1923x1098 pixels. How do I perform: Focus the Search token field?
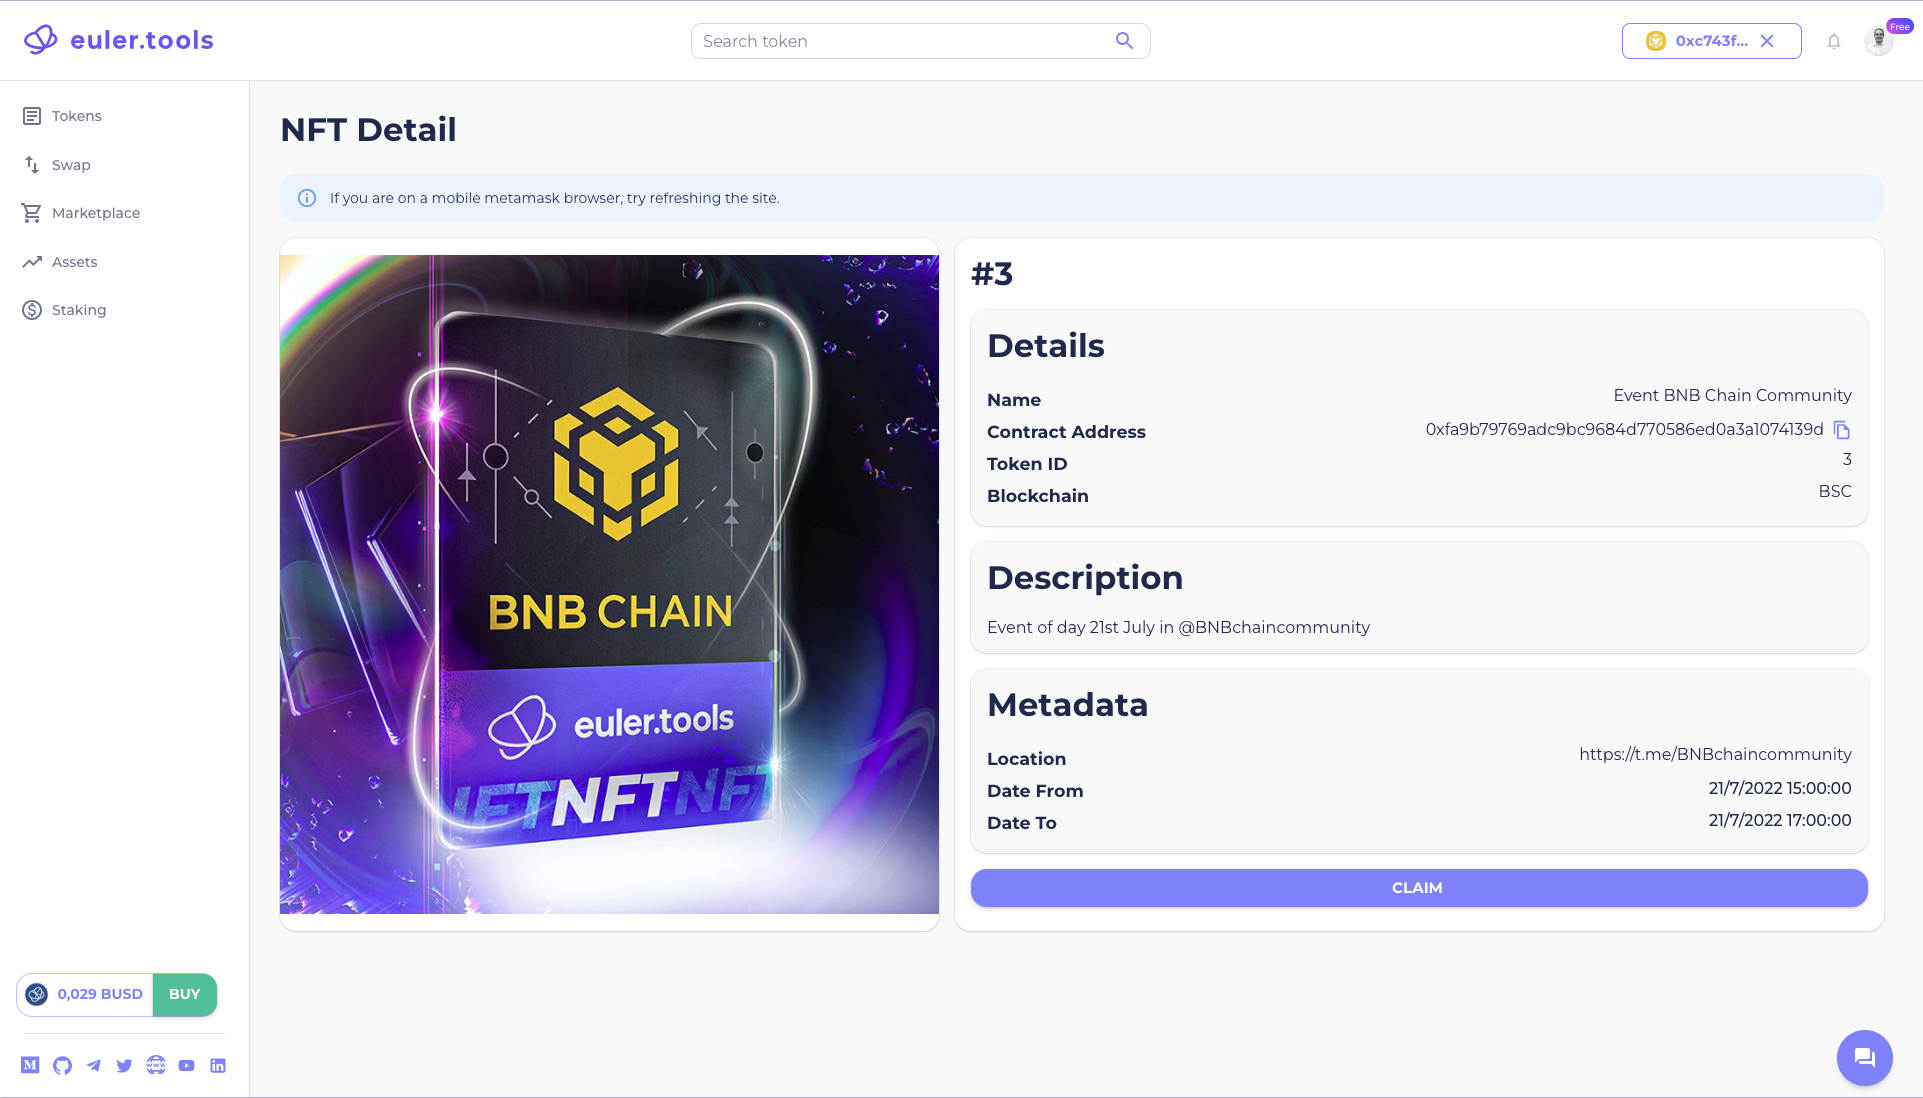(x=920, y=41)
